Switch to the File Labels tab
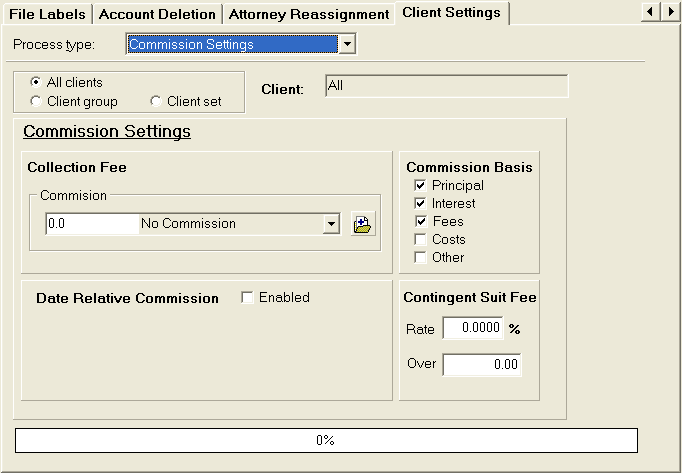The width and height of the screenshot is (682, 473). pyautogui.click(x=47, y=14)
